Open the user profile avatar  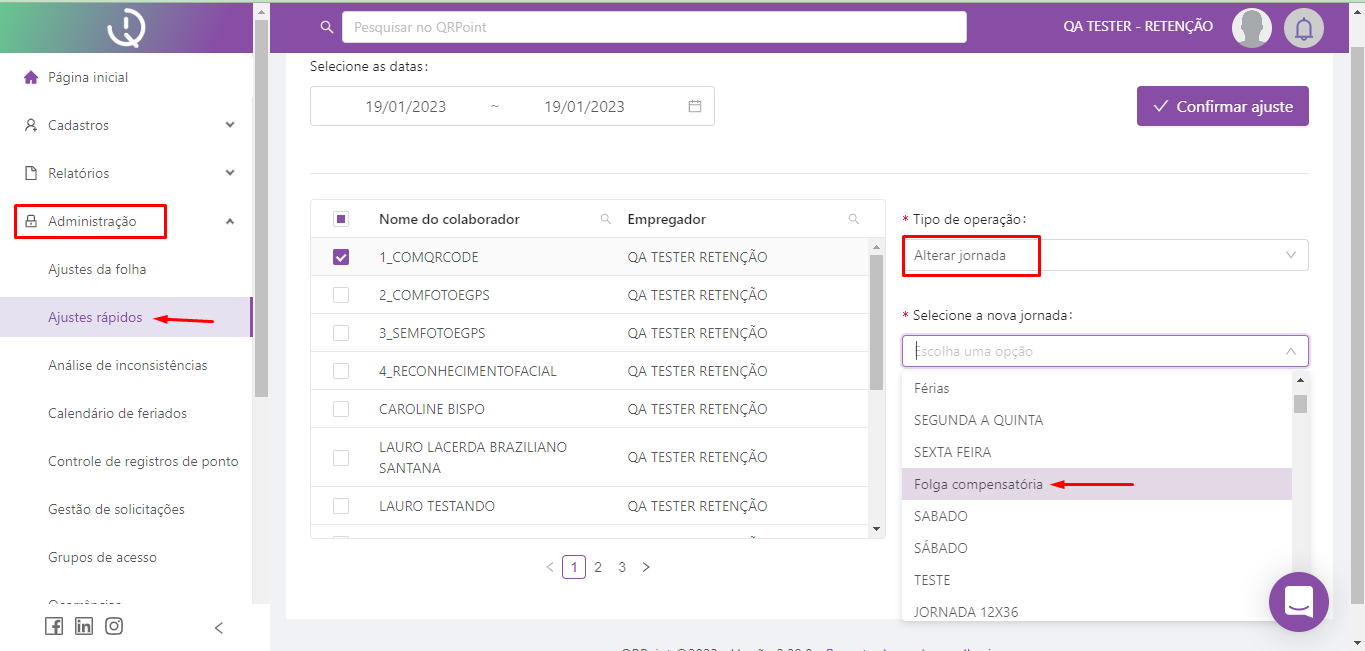(1251, 28)
